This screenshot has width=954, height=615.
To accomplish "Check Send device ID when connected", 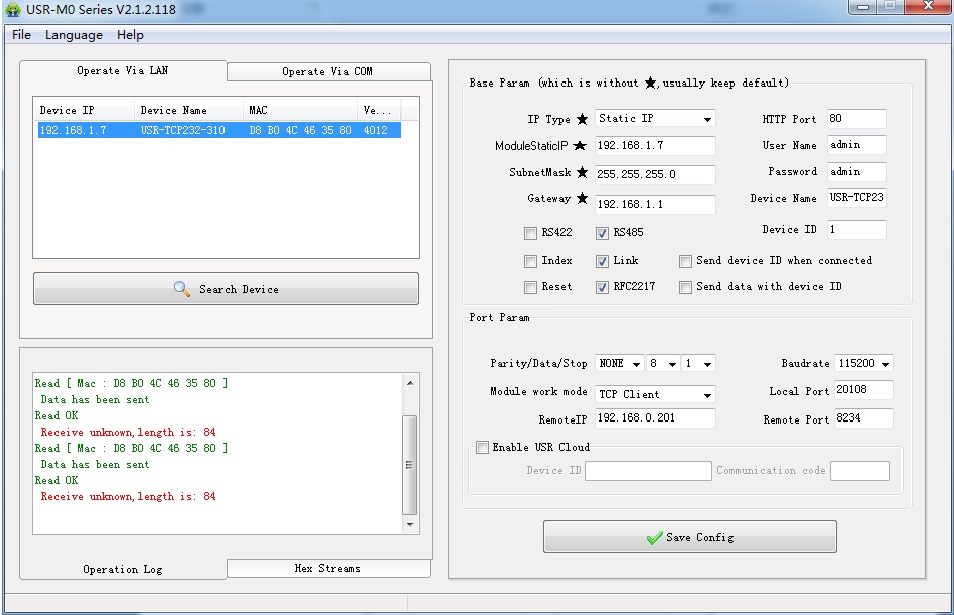I will coord(686,261).
